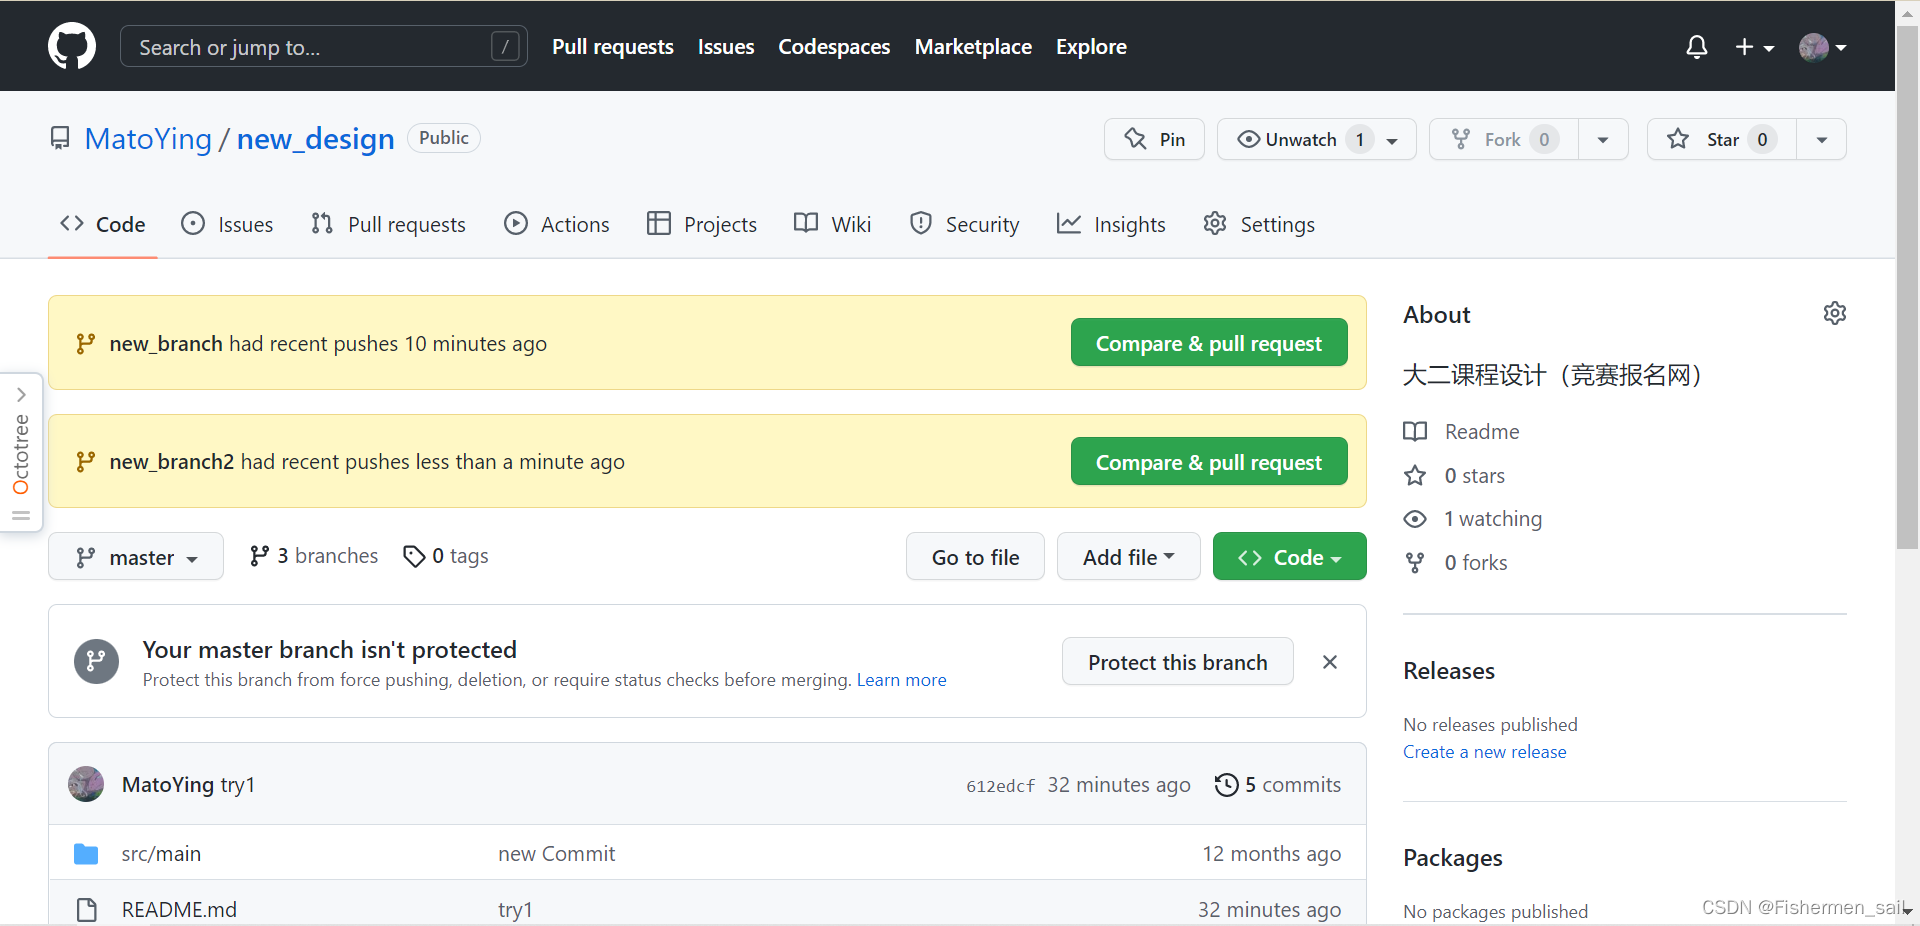Open Codespaces in top navigation

click(x=834, y=47)
